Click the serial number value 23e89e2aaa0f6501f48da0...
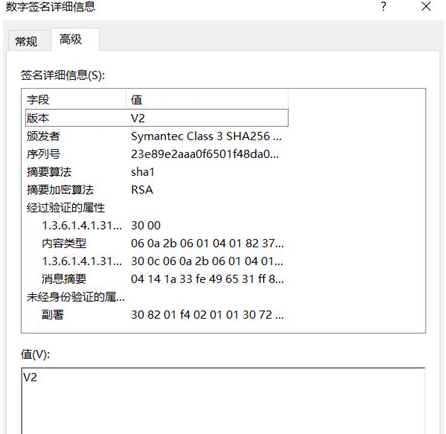446x434 pixels. [x=205, y=154]
